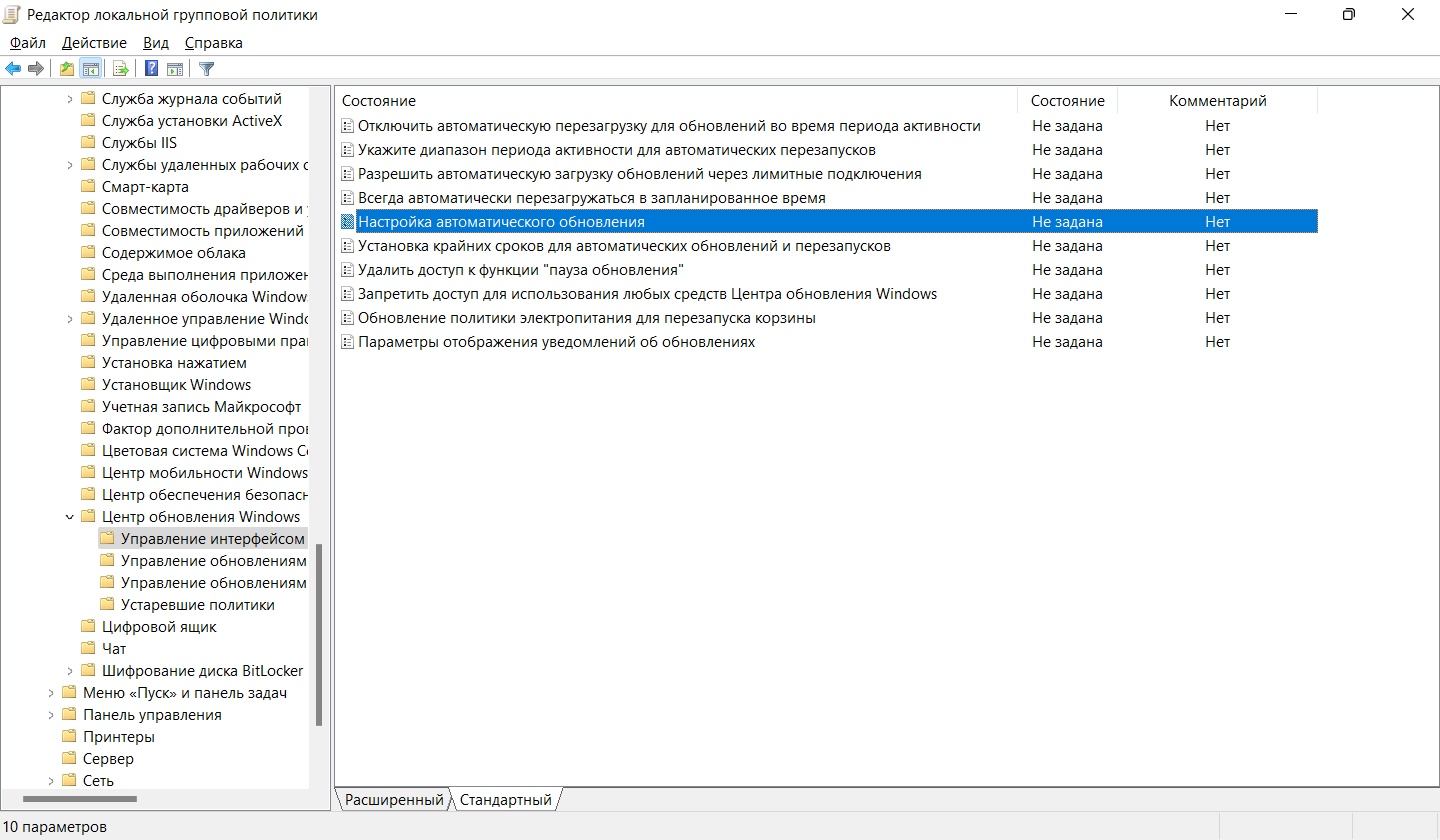This screenshot has width=1440, height=840.
Task: Click the Filter funnel icon
Action: [x=207, y=69]
